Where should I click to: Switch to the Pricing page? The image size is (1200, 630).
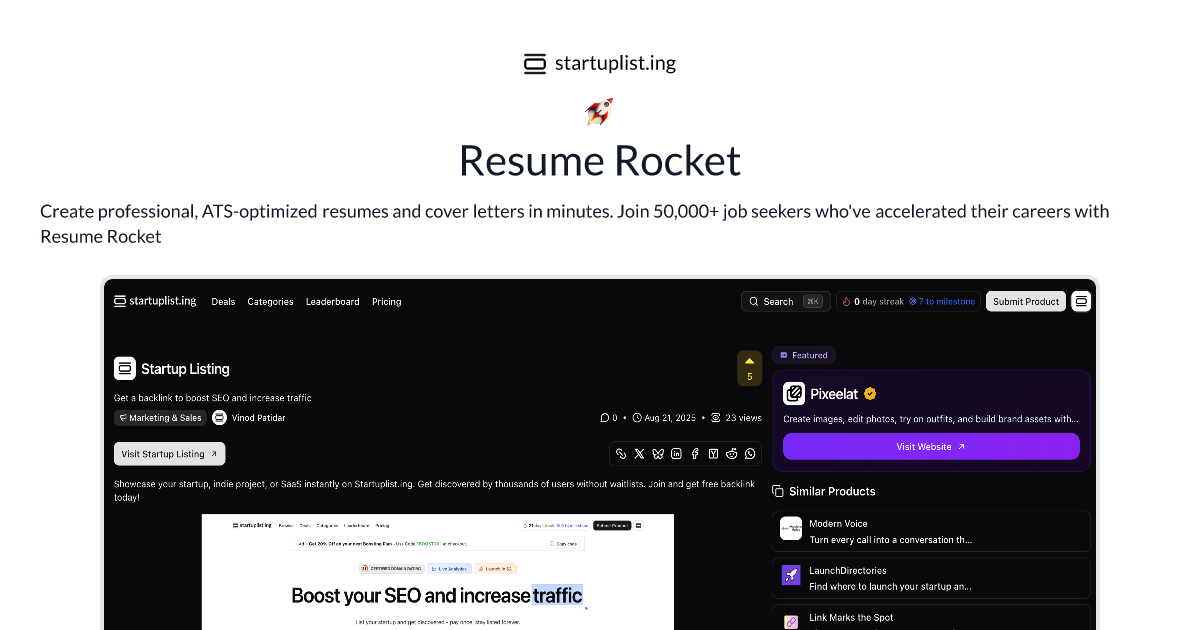pyautogui.click(x=386, y=301)
